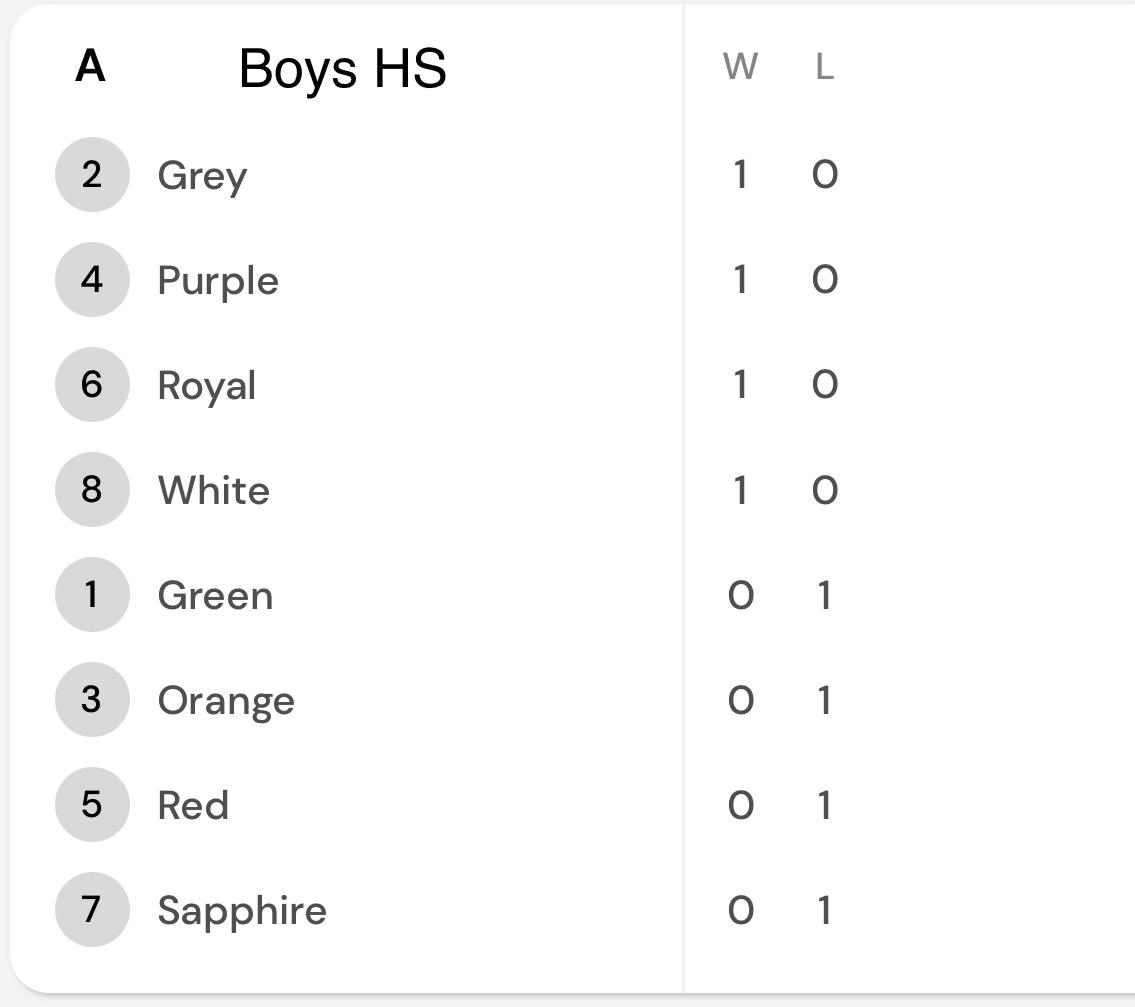Screen dimensions: 1135x1007
Task: Click the pool letter A label
Action: tap(90, 66)
